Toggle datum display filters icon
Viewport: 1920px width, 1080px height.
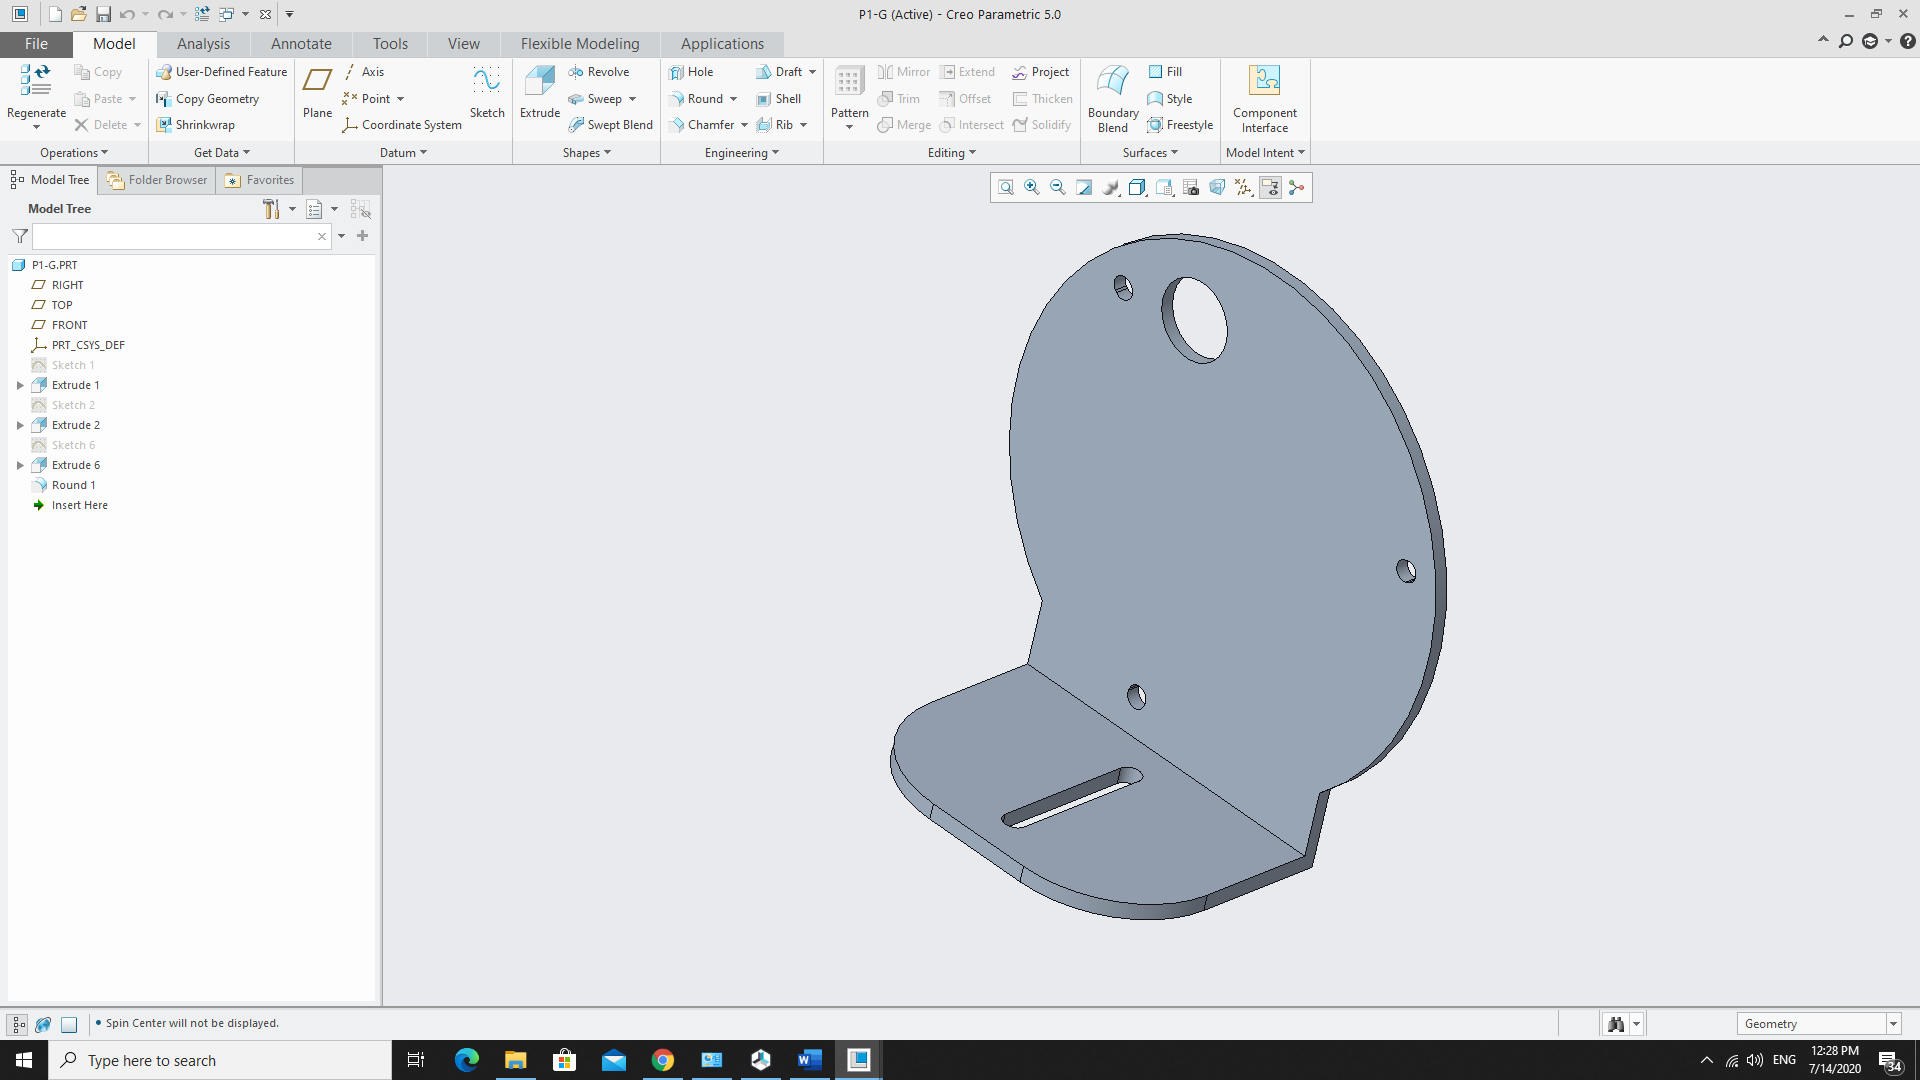[x=1244, y=188]
